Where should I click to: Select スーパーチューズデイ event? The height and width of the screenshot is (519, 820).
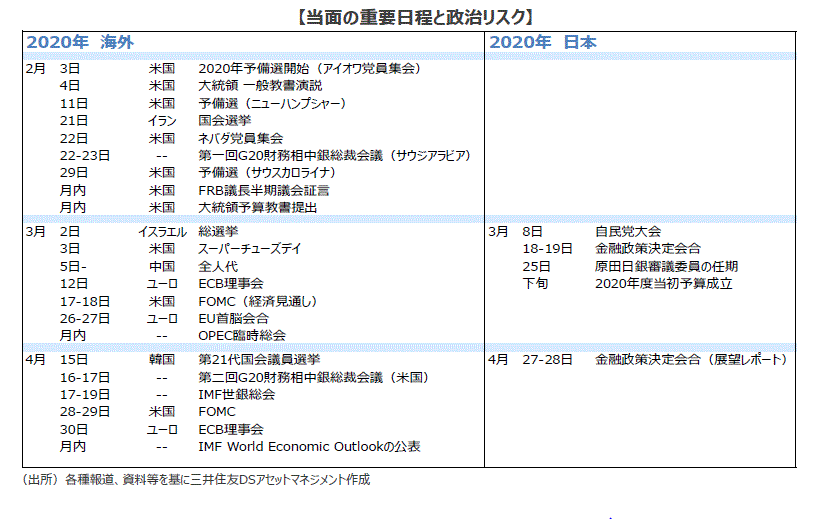pos(250,248)
